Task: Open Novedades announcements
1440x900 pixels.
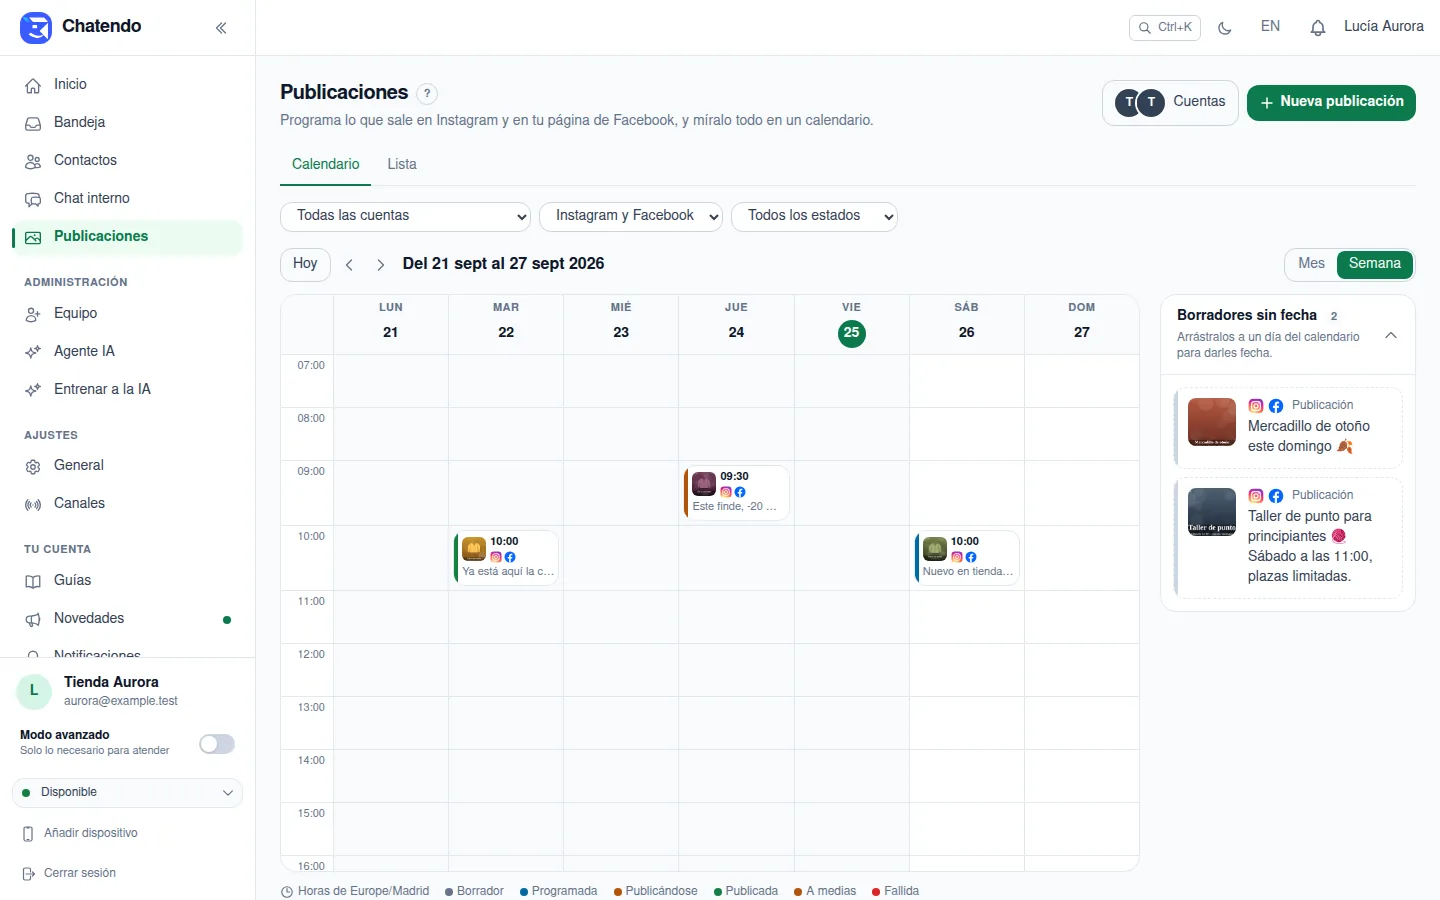Action: pyautogui.click(x=127, y=619)
